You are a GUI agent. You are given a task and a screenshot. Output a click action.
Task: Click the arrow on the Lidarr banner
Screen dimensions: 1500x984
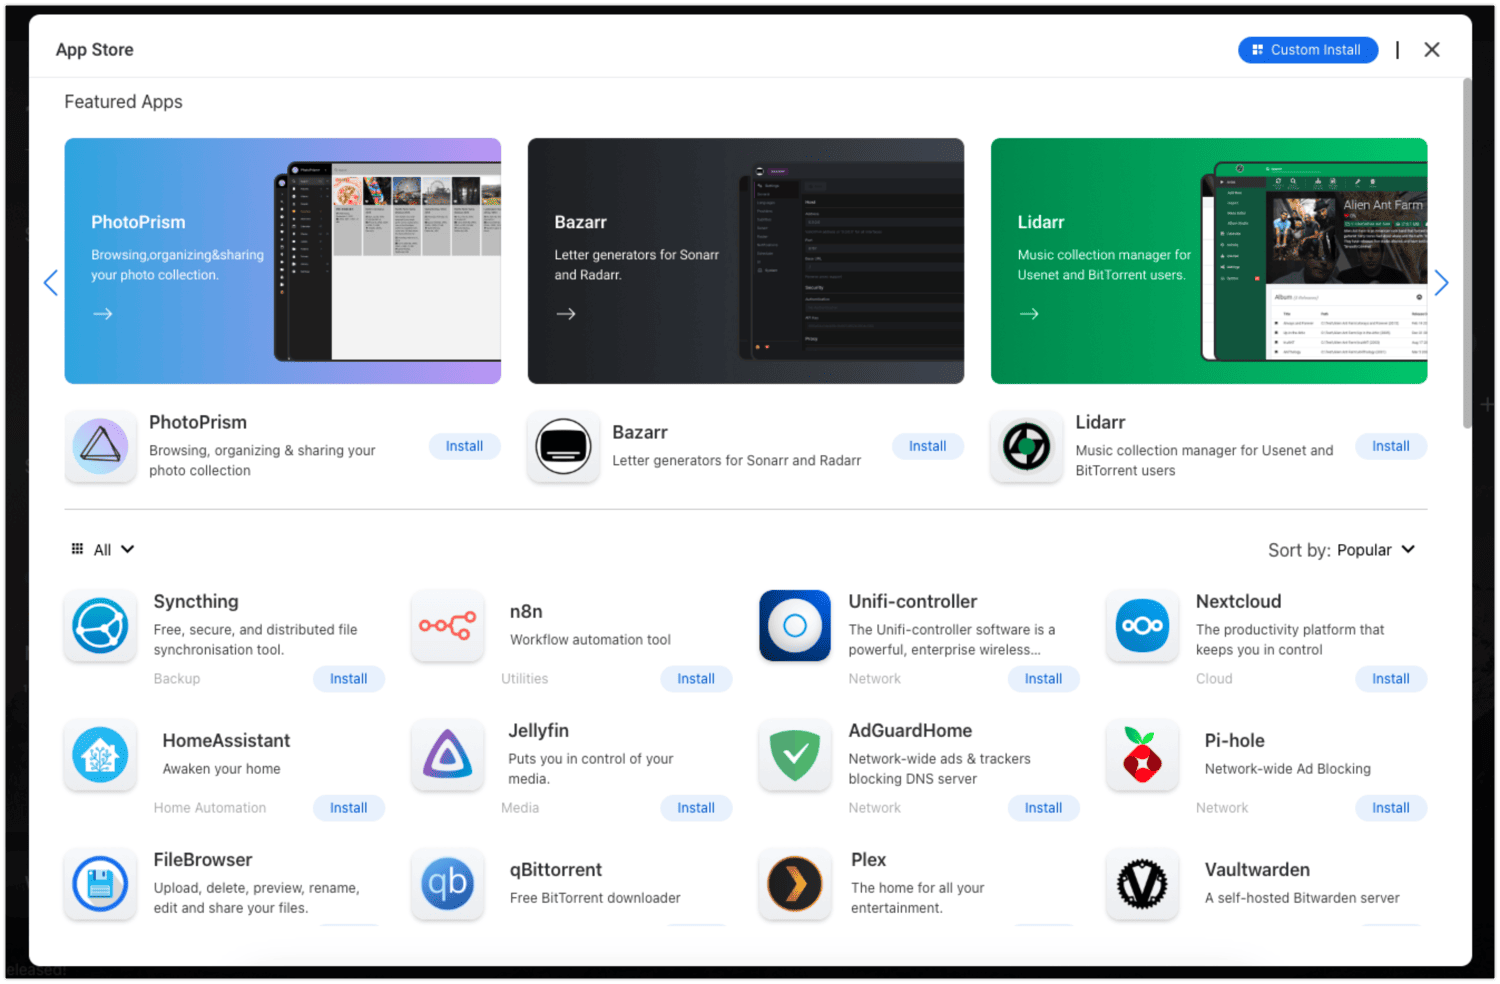pos(1029,314)
